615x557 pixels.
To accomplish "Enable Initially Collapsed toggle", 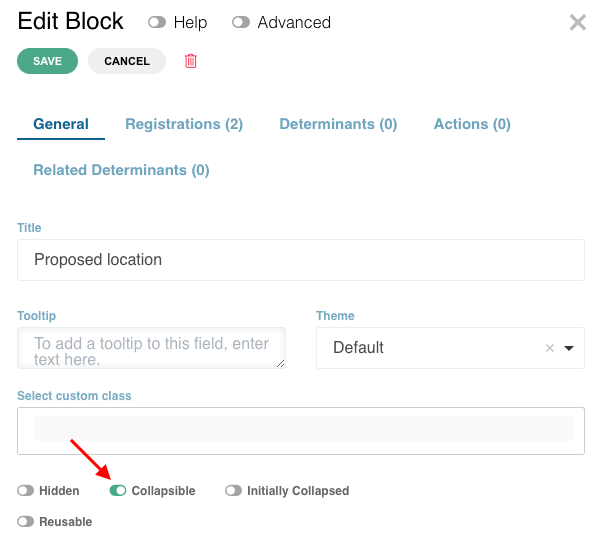I will [x=233, y=490].
